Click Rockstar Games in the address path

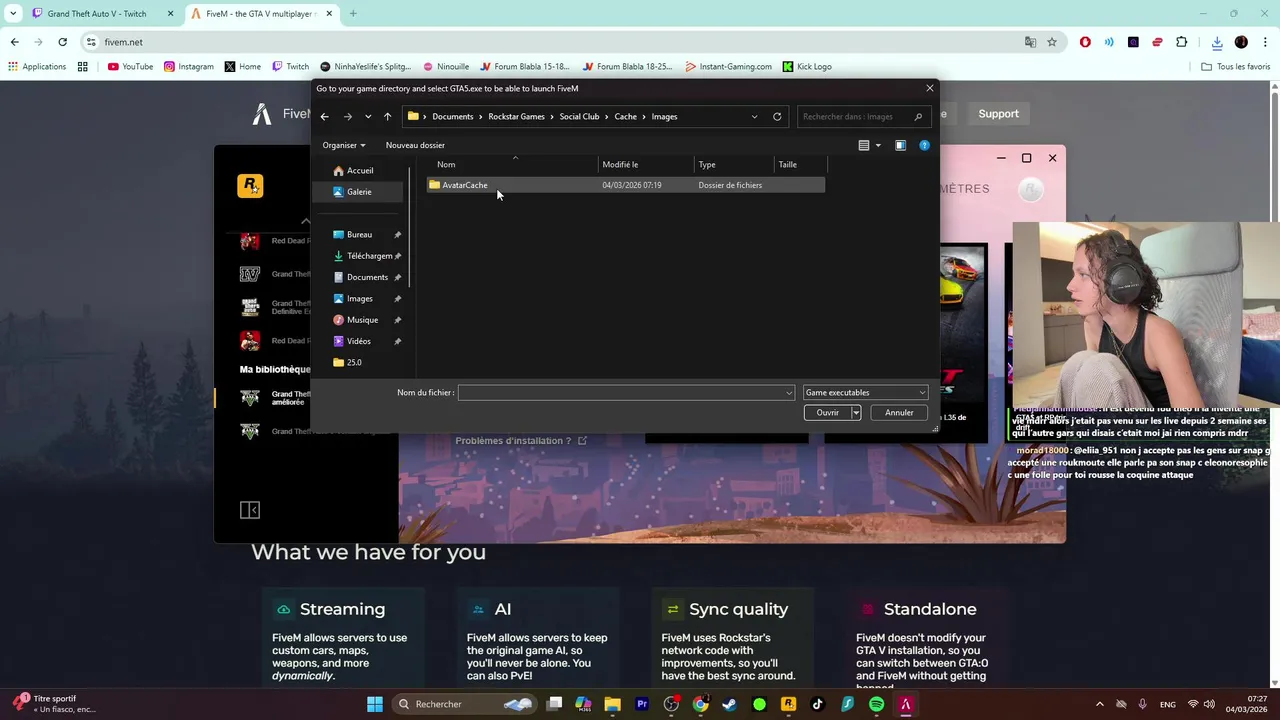click(x=516, y=117)
